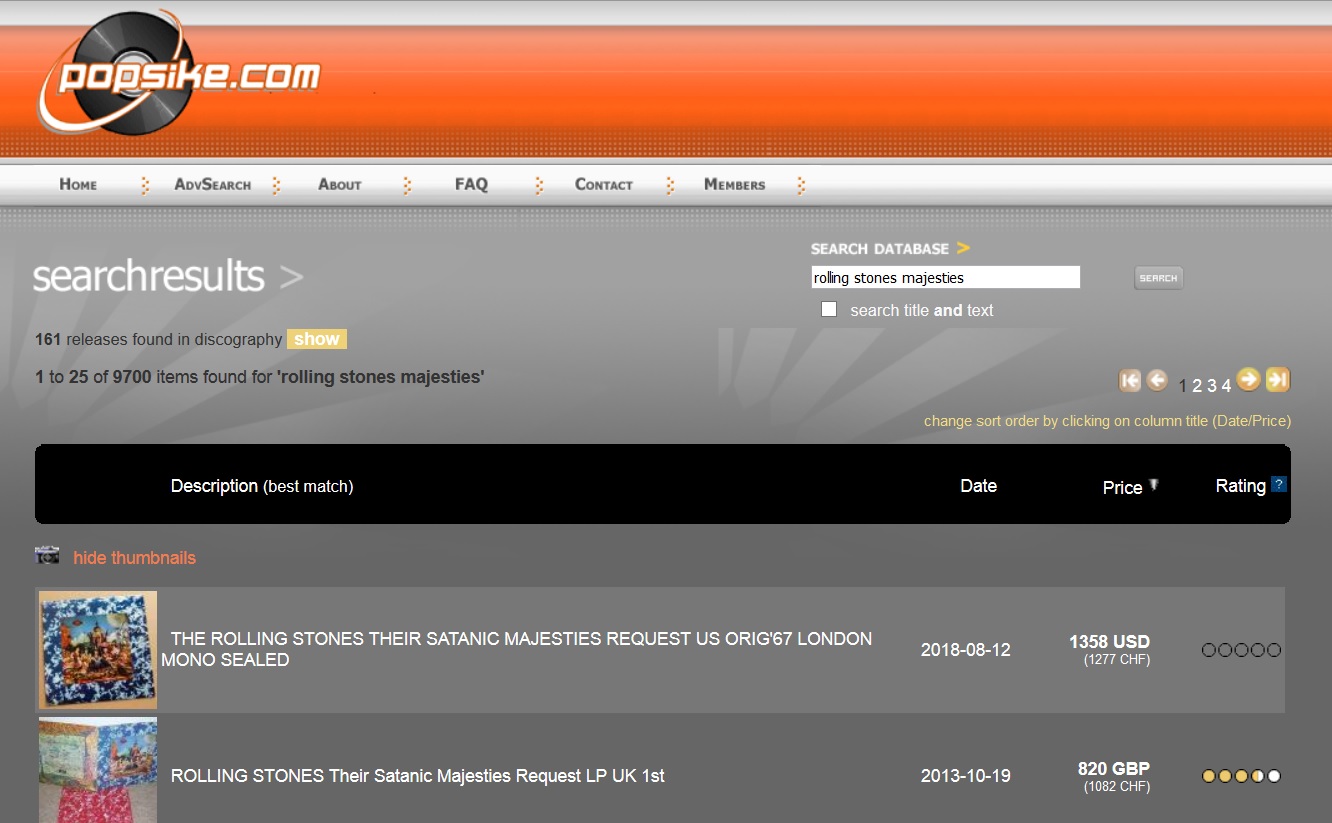Sort results by Date column
This screenshot has width=1332, height=823.
pyautogui.click(x=978, y=486)
